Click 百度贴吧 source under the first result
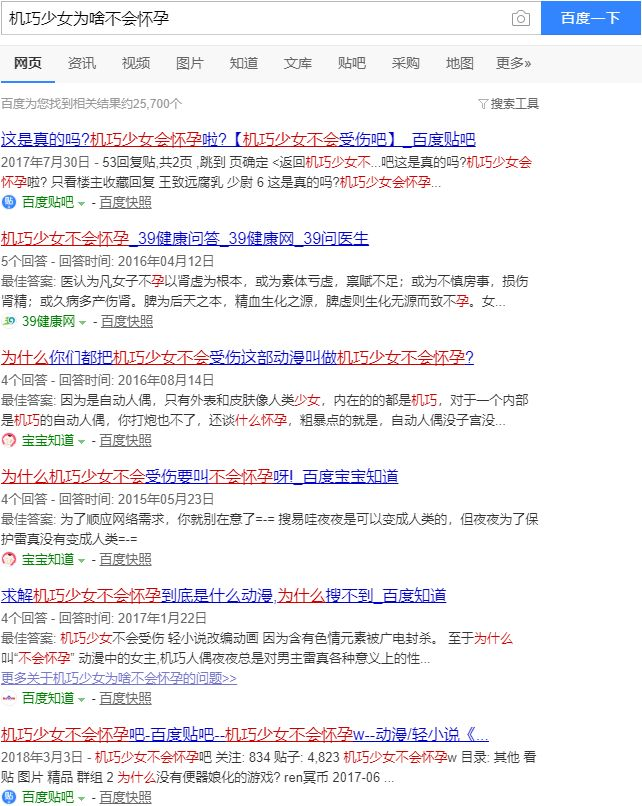Screen dimensions: 642x806 48,203
